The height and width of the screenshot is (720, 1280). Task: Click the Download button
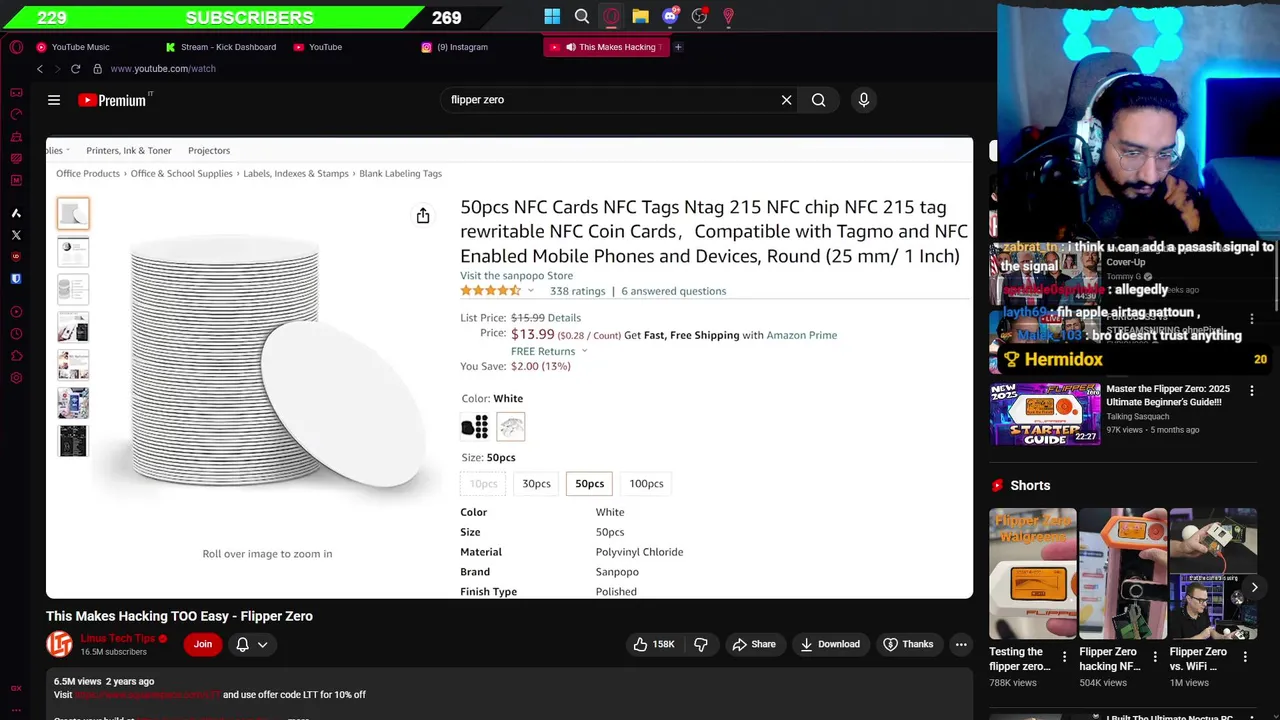(829, 644)
